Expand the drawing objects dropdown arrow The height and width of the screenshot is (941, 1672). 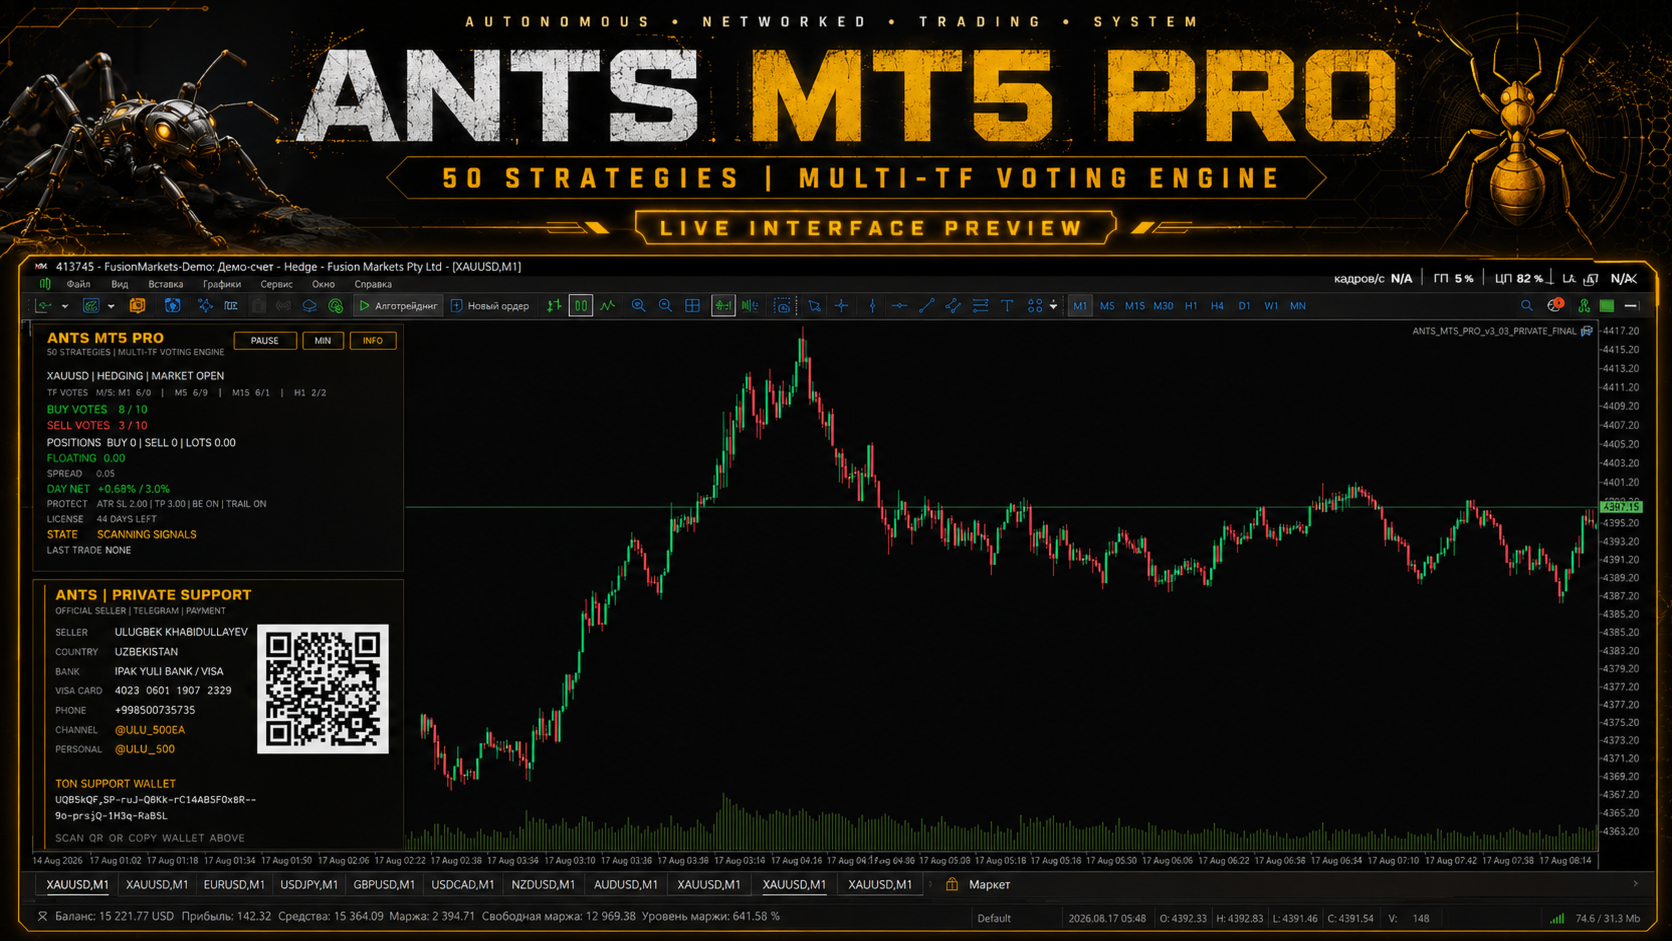coord(1054,306)
